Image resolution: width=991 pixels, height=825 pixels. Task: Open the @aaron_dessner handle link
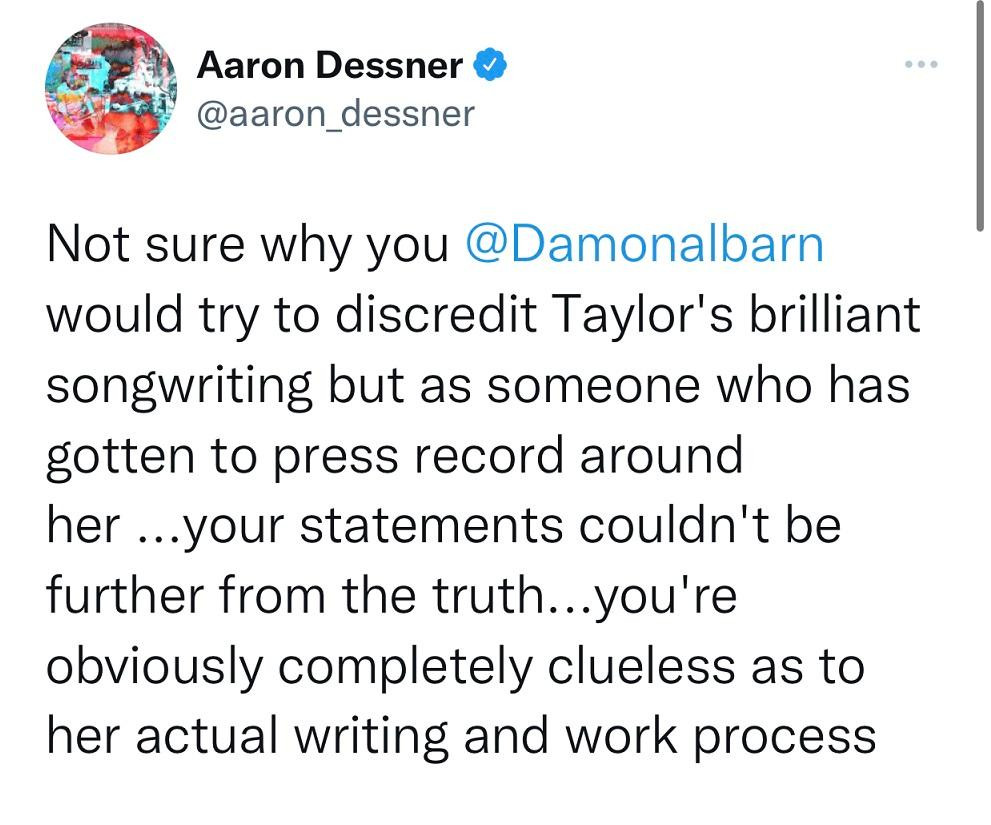[x=335, y=114]
